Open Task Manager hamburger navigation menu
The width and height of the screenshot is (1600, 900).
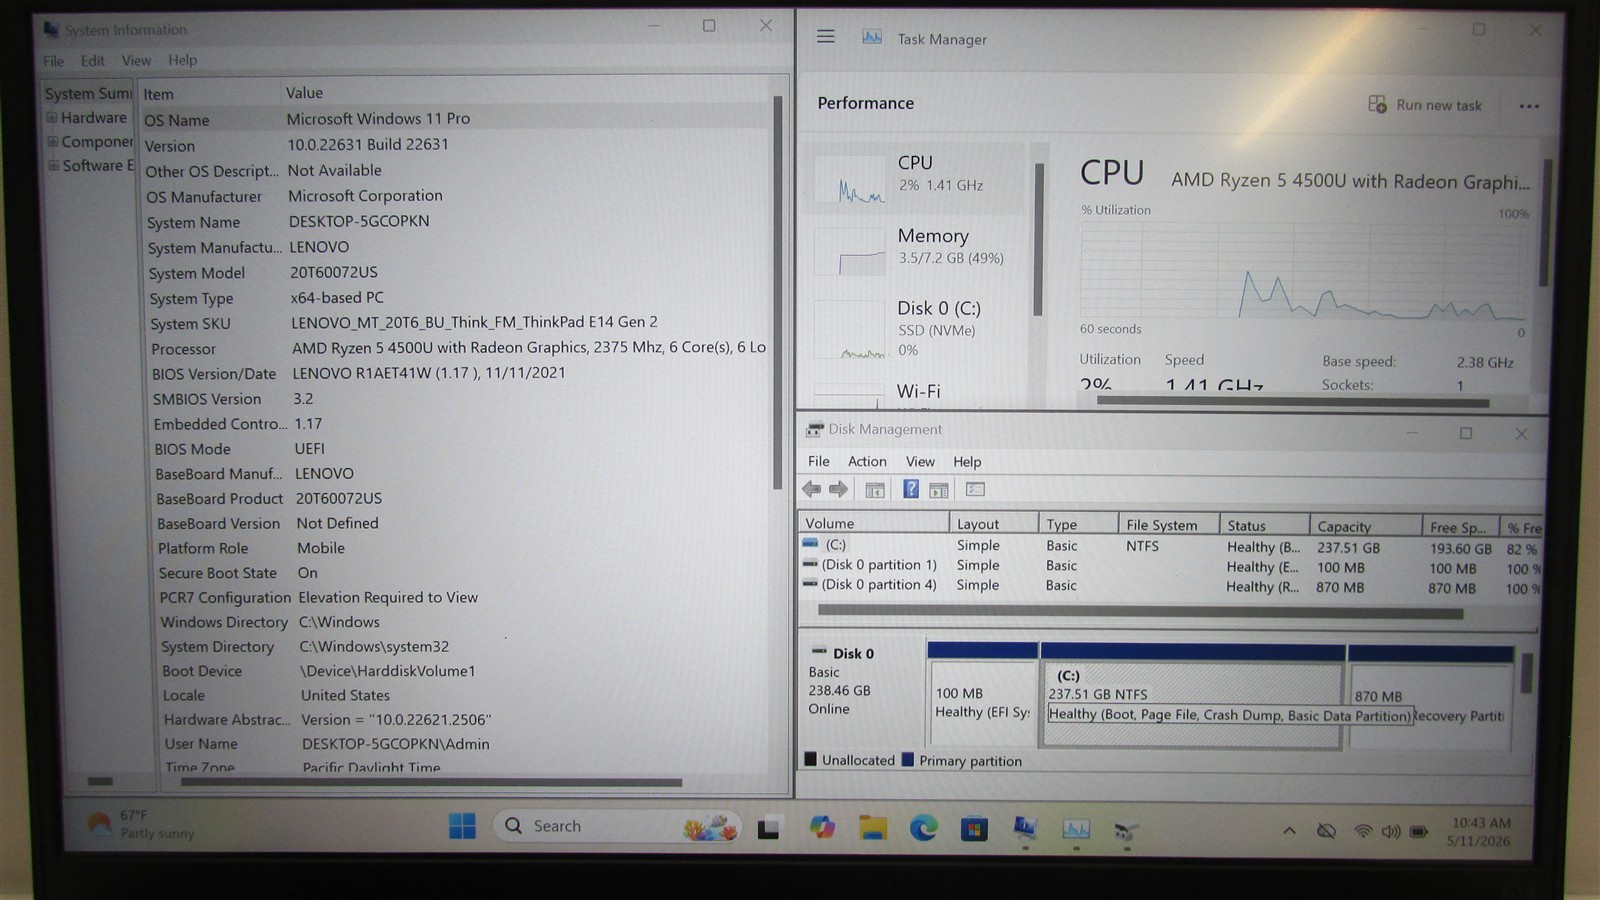point(825,37)
